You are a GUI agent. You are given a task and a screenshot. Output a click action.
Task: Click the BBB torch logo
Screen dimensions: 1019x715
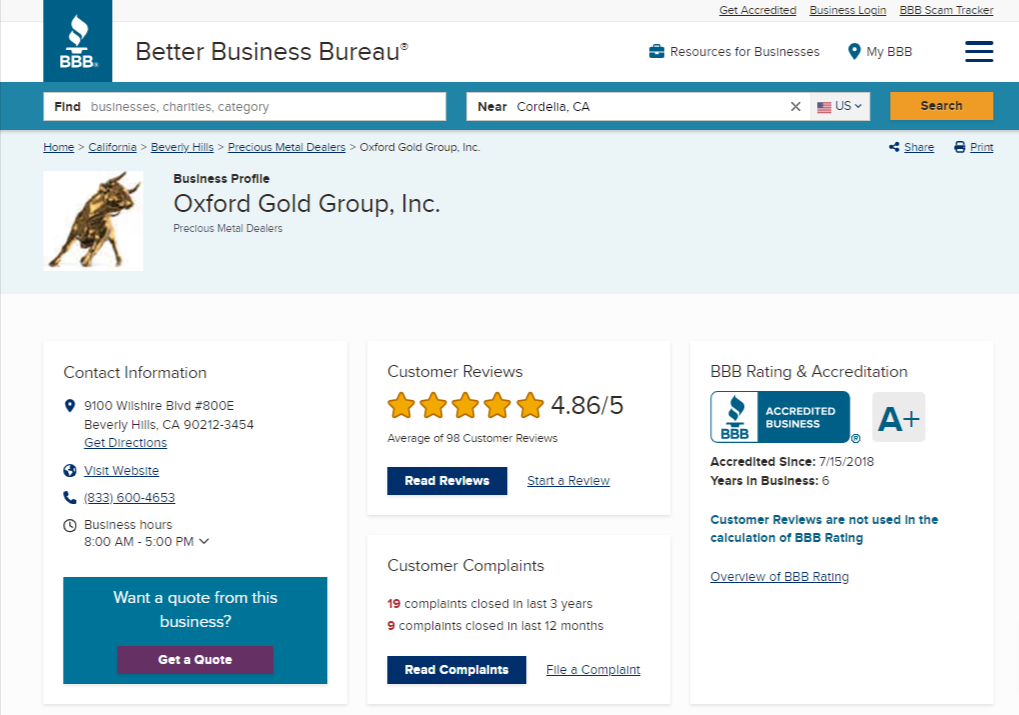coord(77,41)
